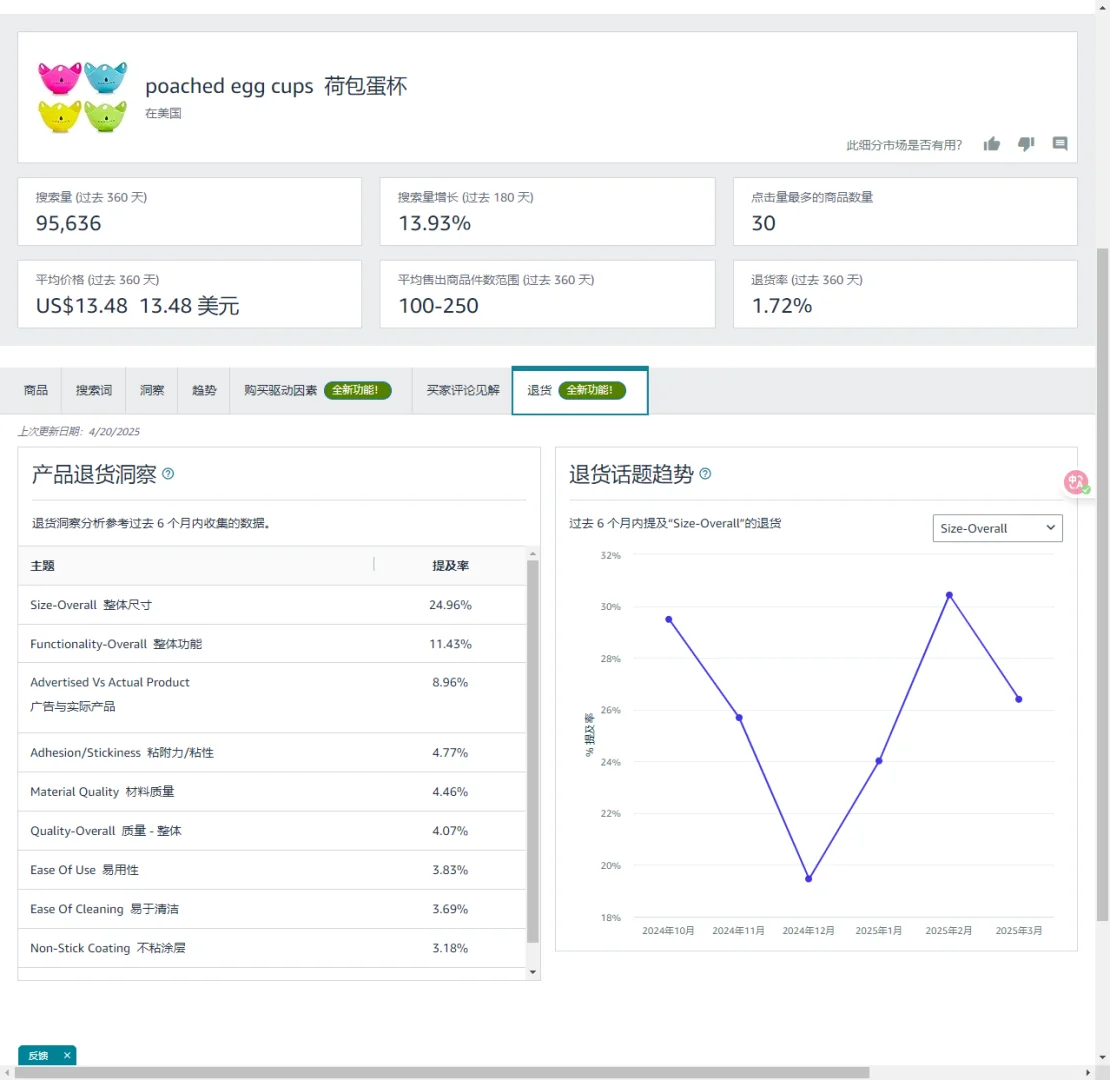Click the 2024年12月 lowest data point
This screenshot has width=1110, height=1080.
(808, 878)
